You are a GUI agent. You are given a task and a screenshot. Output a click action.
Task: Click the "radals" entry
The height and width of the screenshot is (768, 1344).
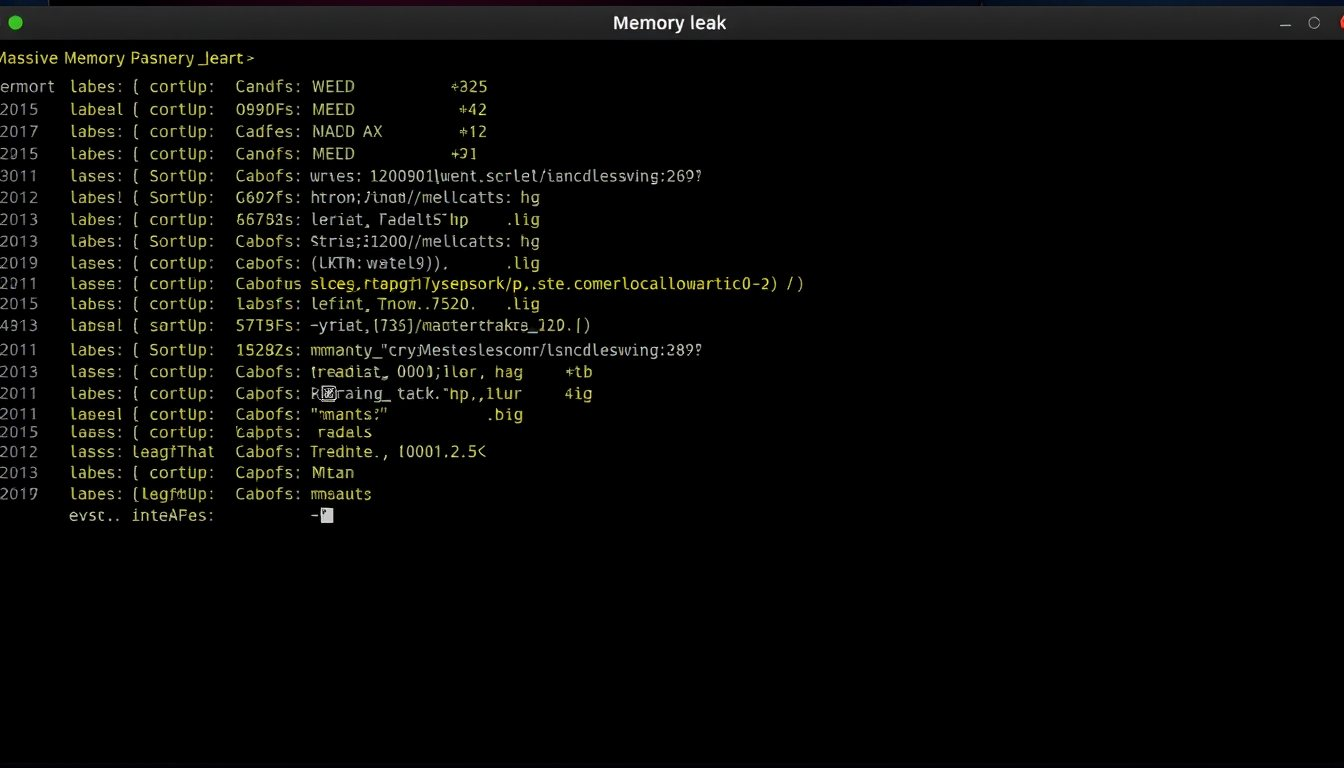(x=344, y=433)
